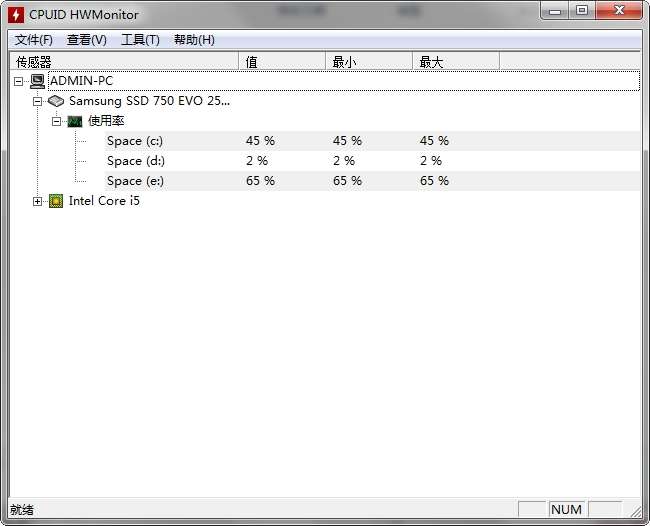The image size is (650, 526).
Task: Click the window resize grip corner
Action: 635,512
